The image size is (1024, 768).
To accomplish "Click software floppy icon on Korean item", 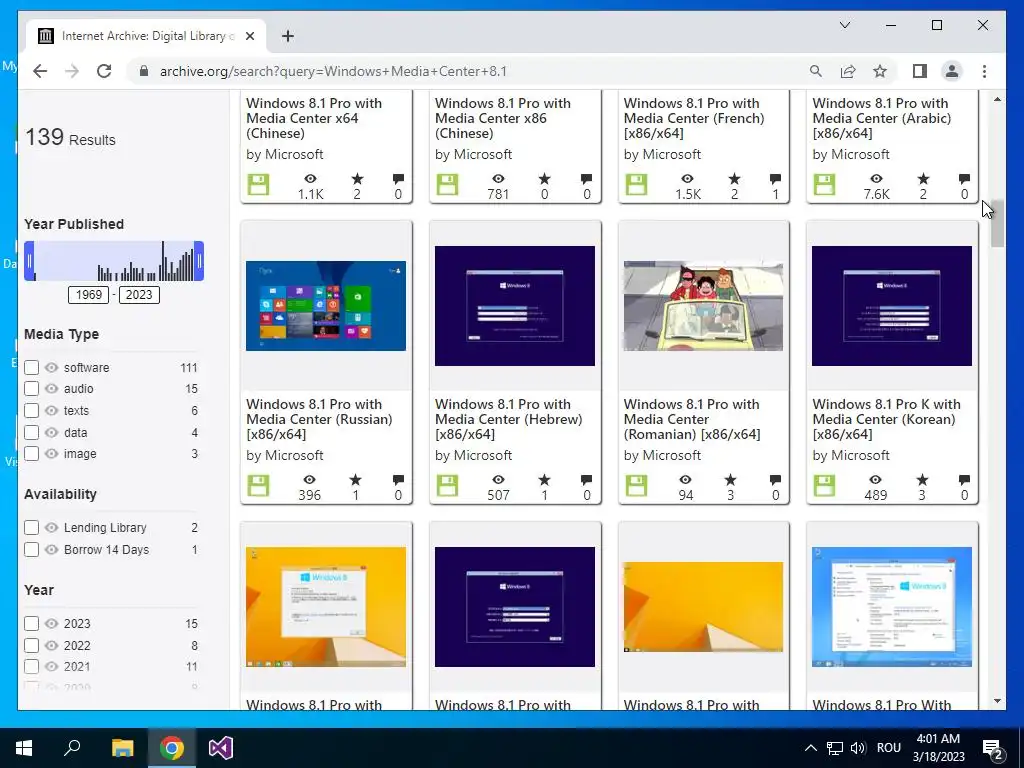I will (824, 486).
